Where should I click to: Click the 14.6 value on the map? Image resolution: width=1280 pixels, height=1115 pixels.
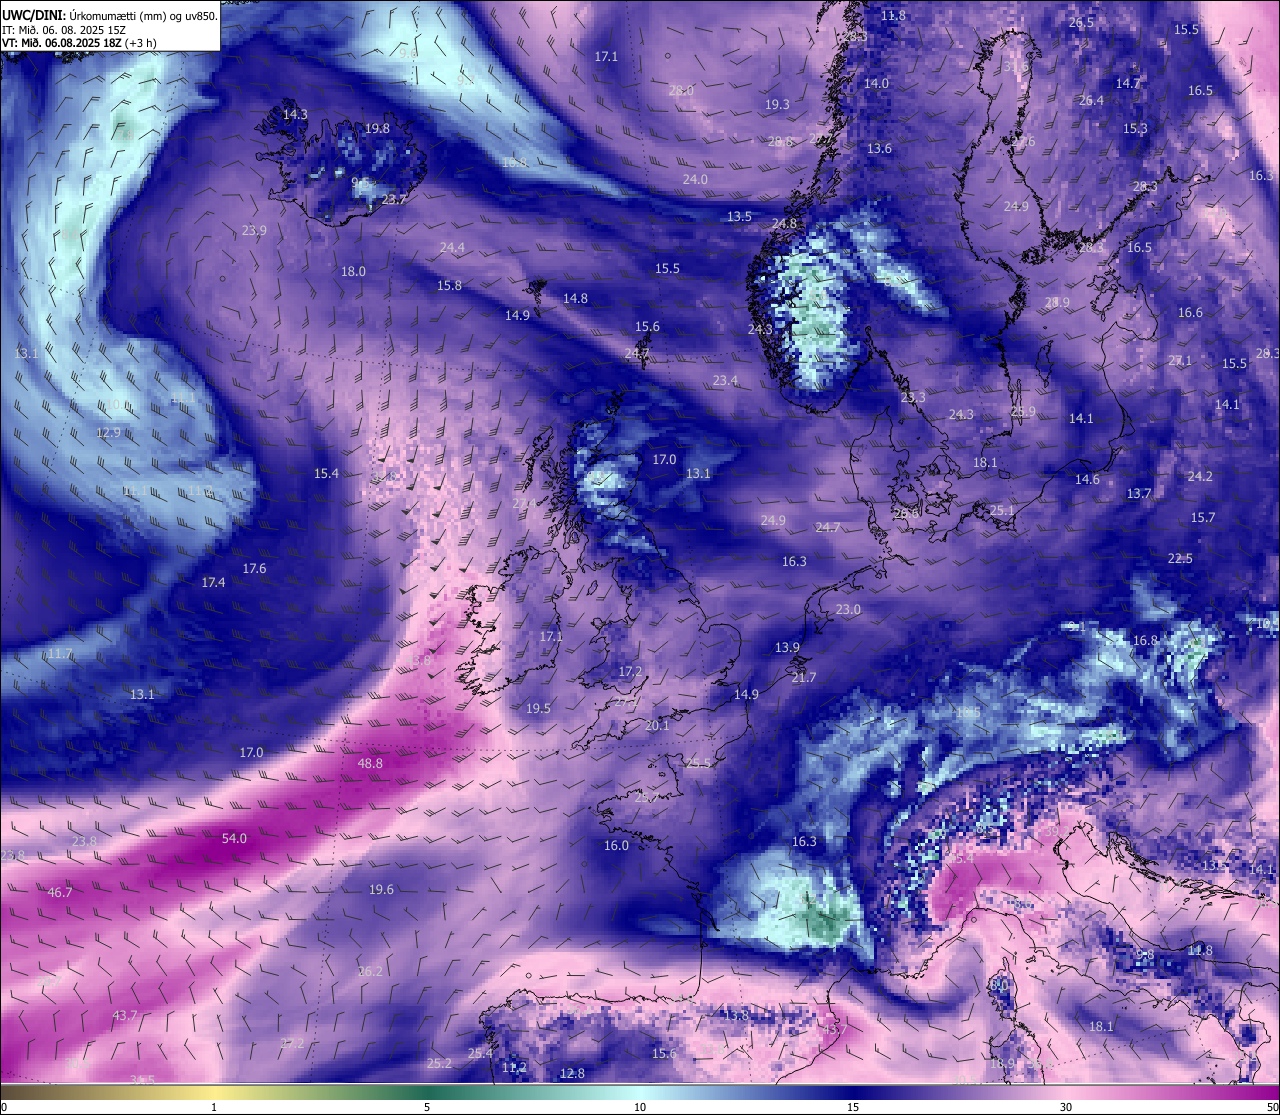pos(1087,480)
